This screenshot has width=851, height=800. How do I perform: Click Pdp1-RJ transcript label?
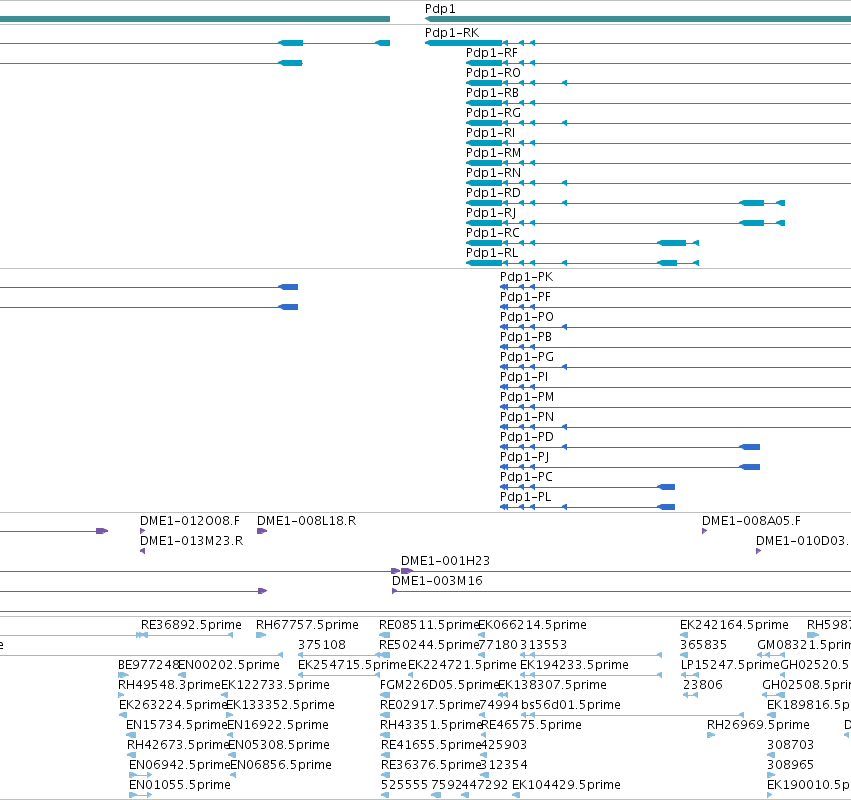click(x=491, y=212)
